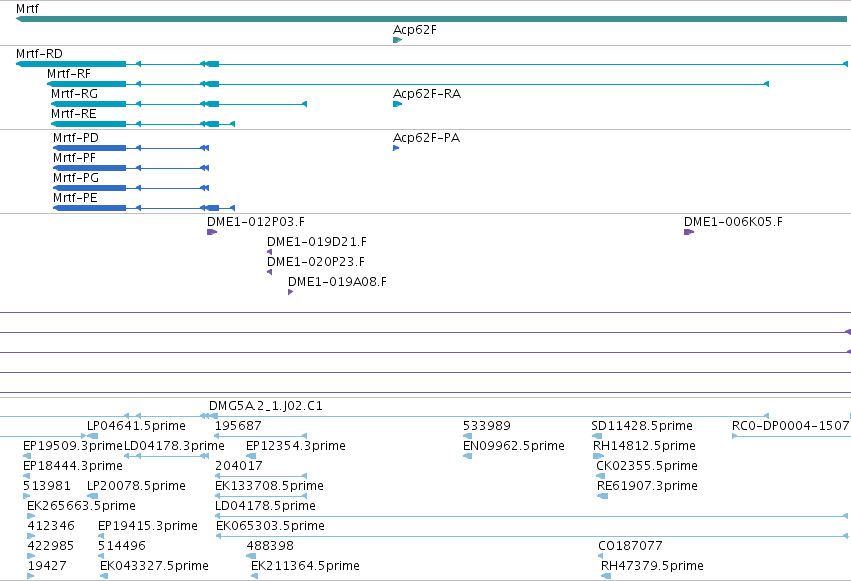Select the DMG5A.2_1.J02.C1 alignment

click(x=265, y=406)
